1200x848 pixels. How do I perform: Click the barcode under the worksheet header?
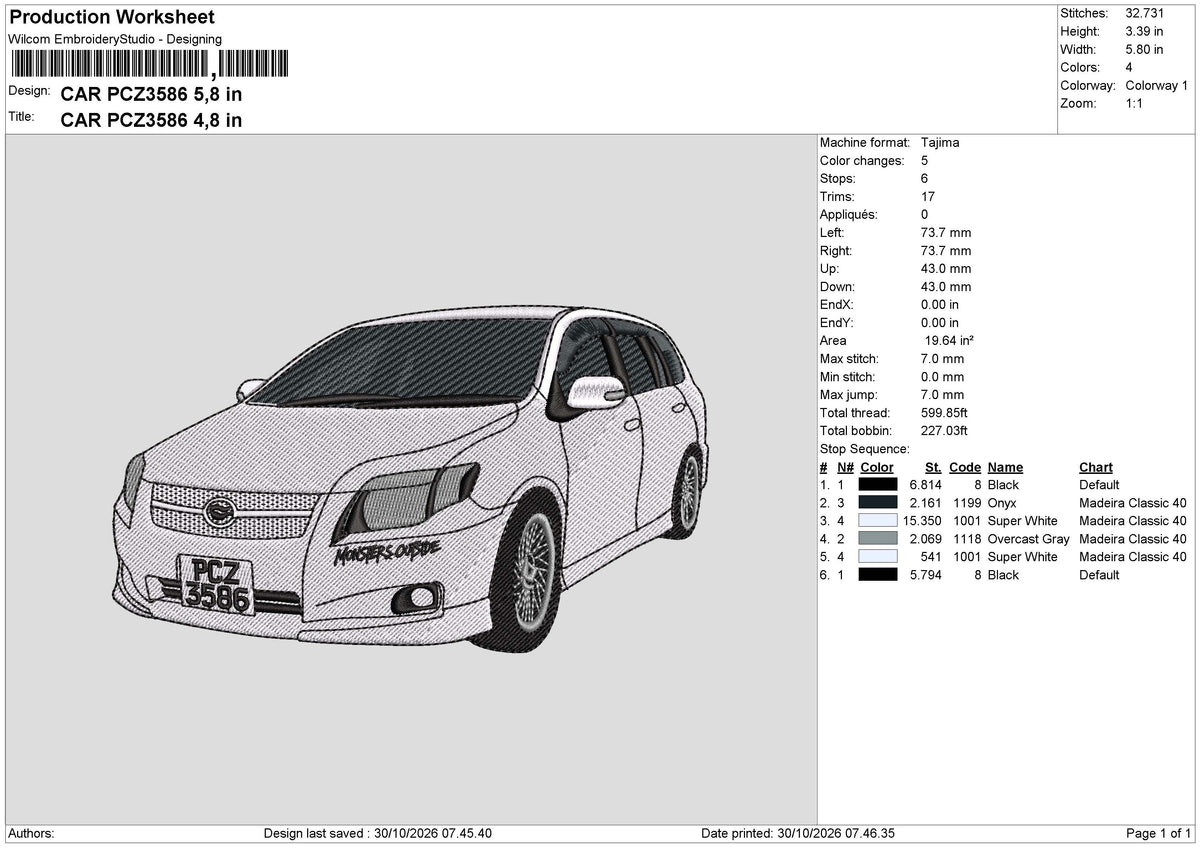coord(149,65)
